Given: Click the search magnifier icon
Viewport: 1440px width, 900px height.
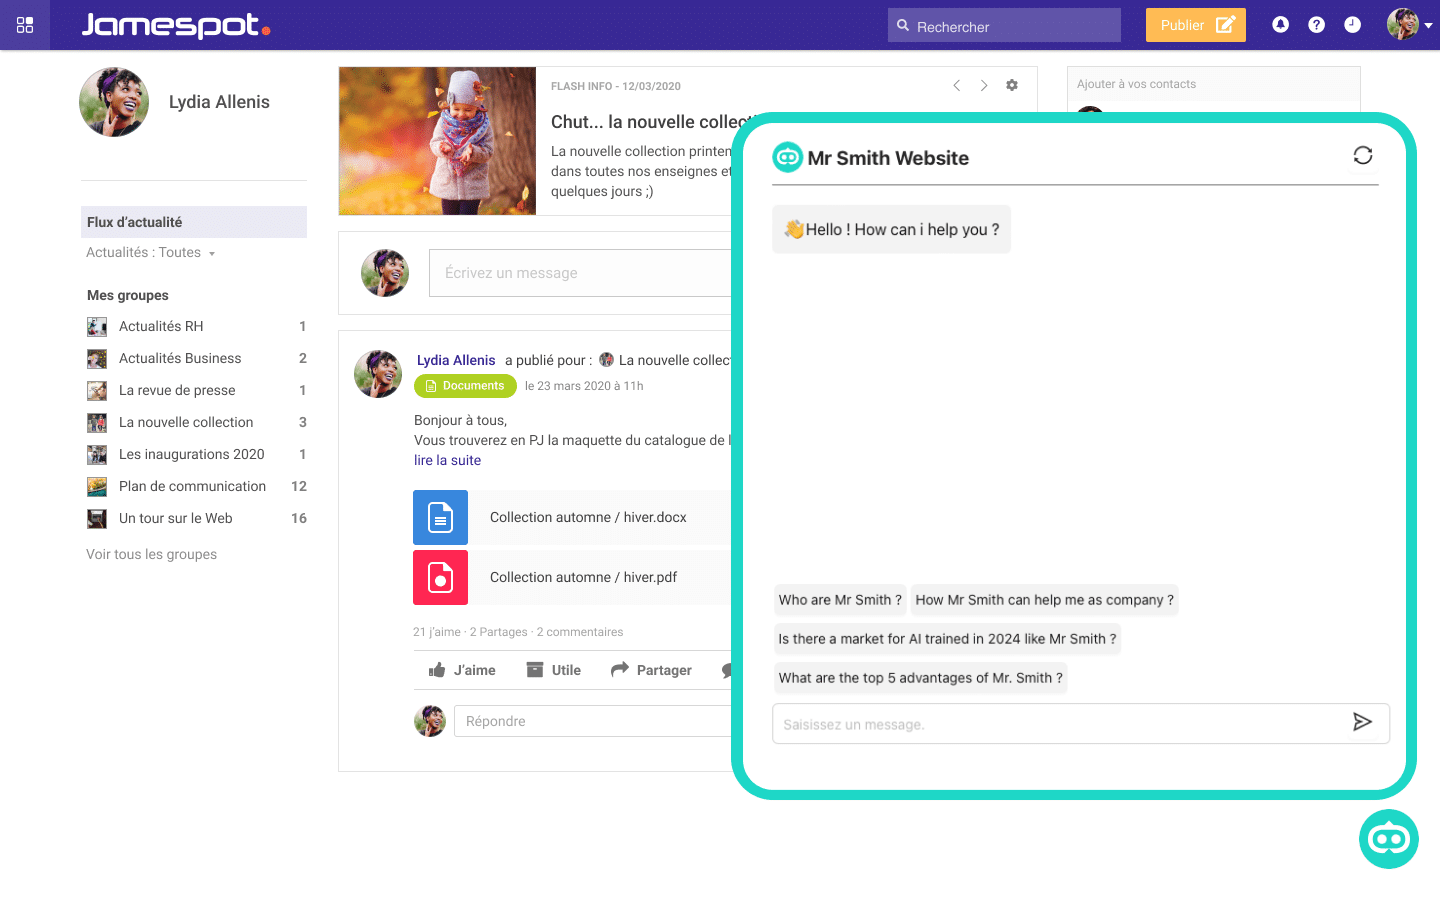Looking at the screenshot, I should [x=903, y=26].
